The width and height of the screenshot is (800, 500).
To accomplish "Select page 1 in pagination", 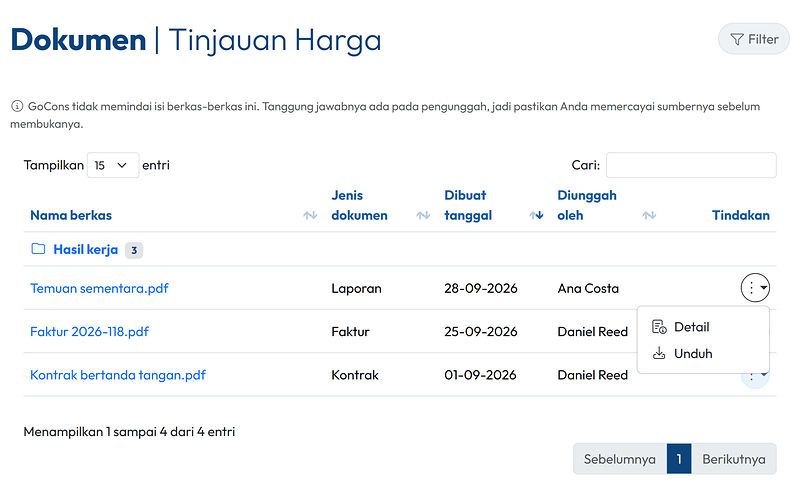I will pos(679,459).
